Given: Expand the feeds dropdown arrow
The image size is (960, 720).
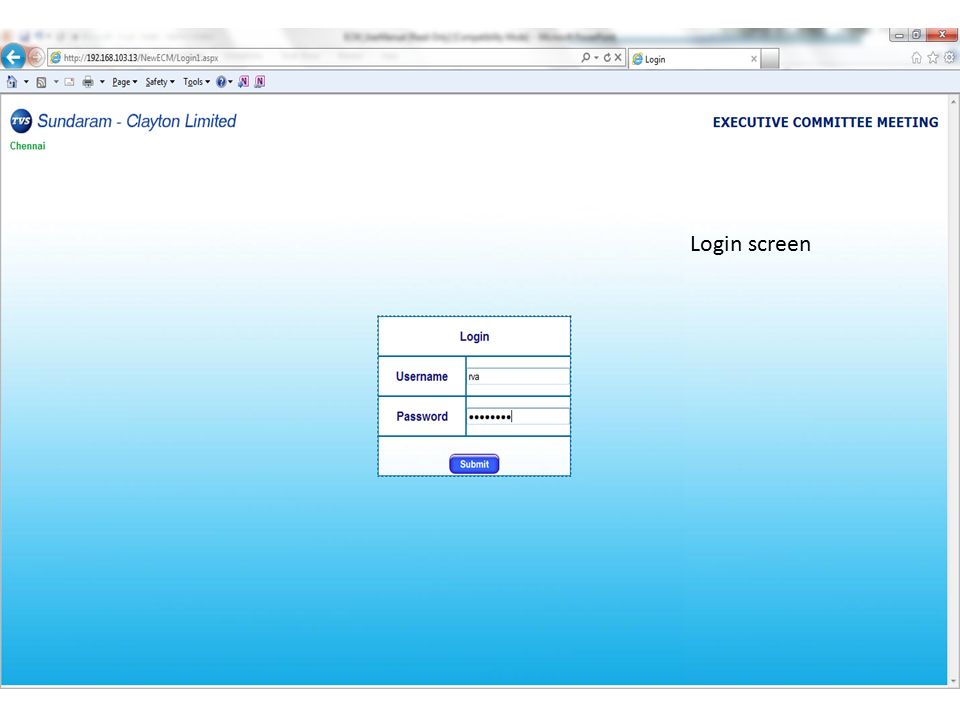Looking at the screenshot, I should pyautogui.click(x=56, y=81).
